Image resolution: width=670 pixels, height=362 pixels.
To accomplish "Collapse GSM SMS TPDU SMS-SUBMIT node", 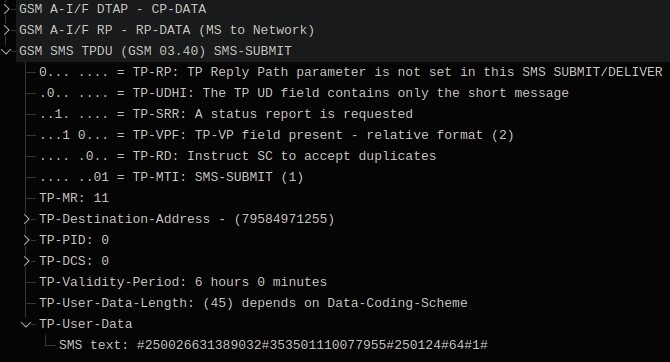I will point(6,51).
